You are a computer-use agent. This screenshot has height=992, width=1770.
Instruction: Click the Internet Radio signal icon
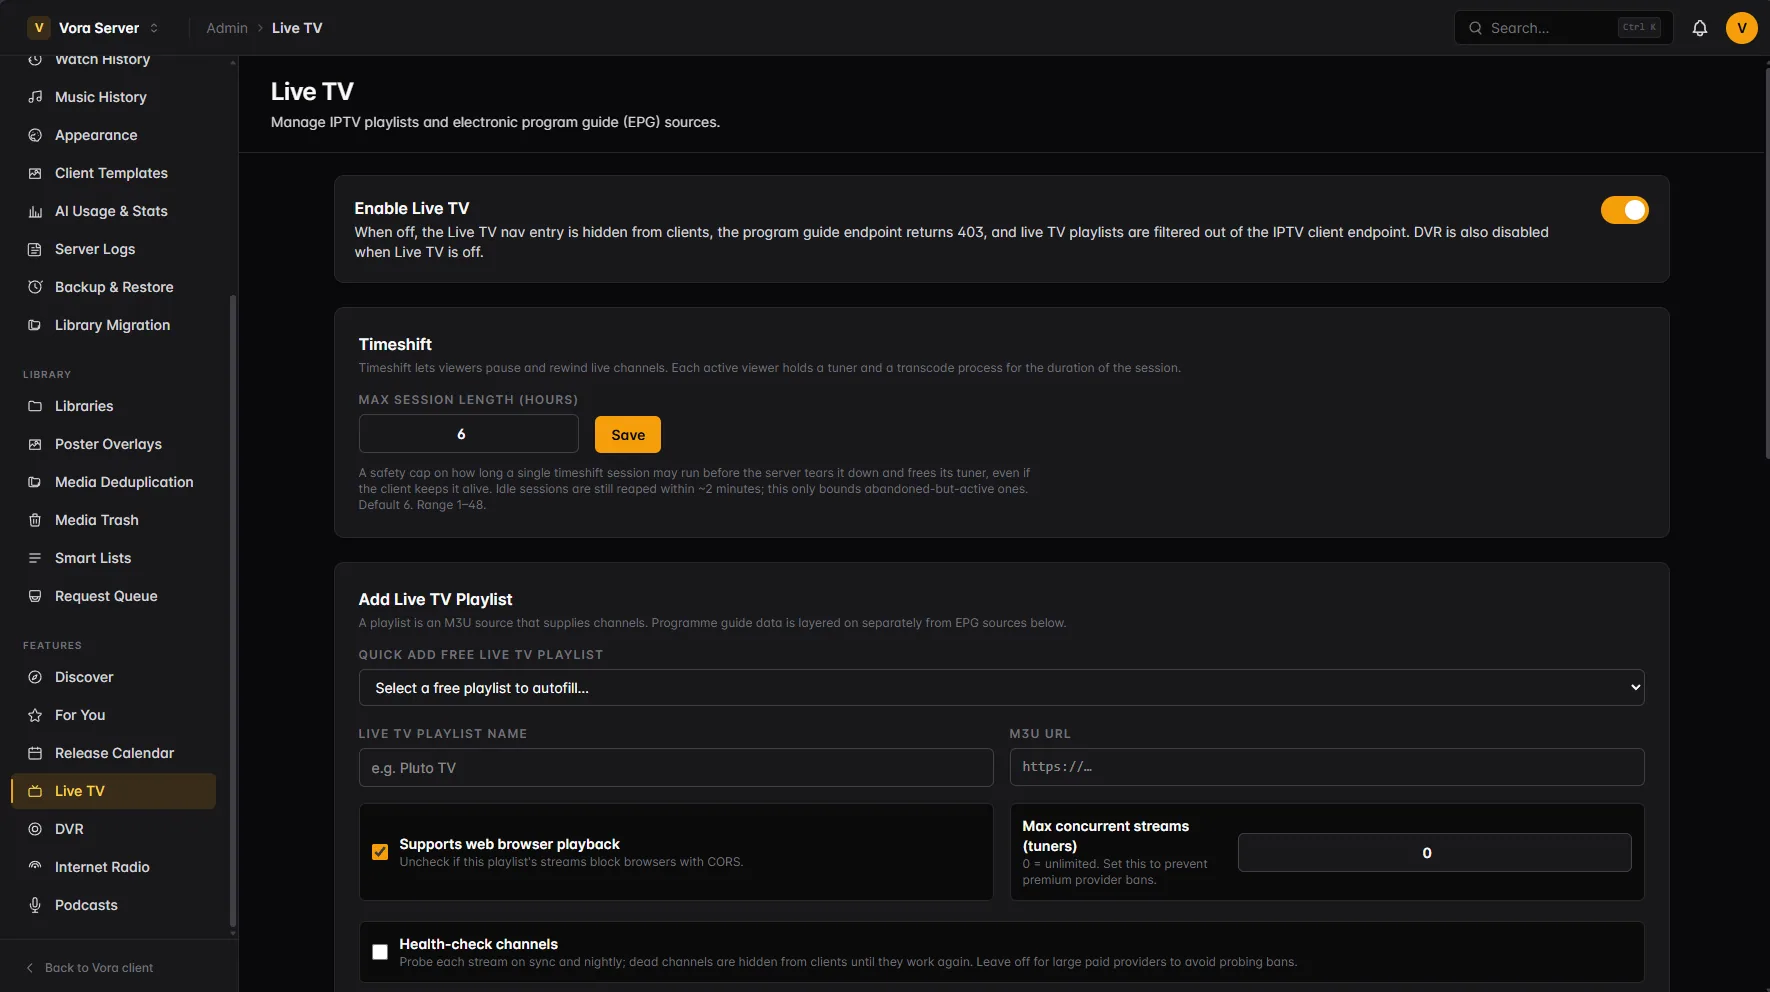tap(35, 867)
